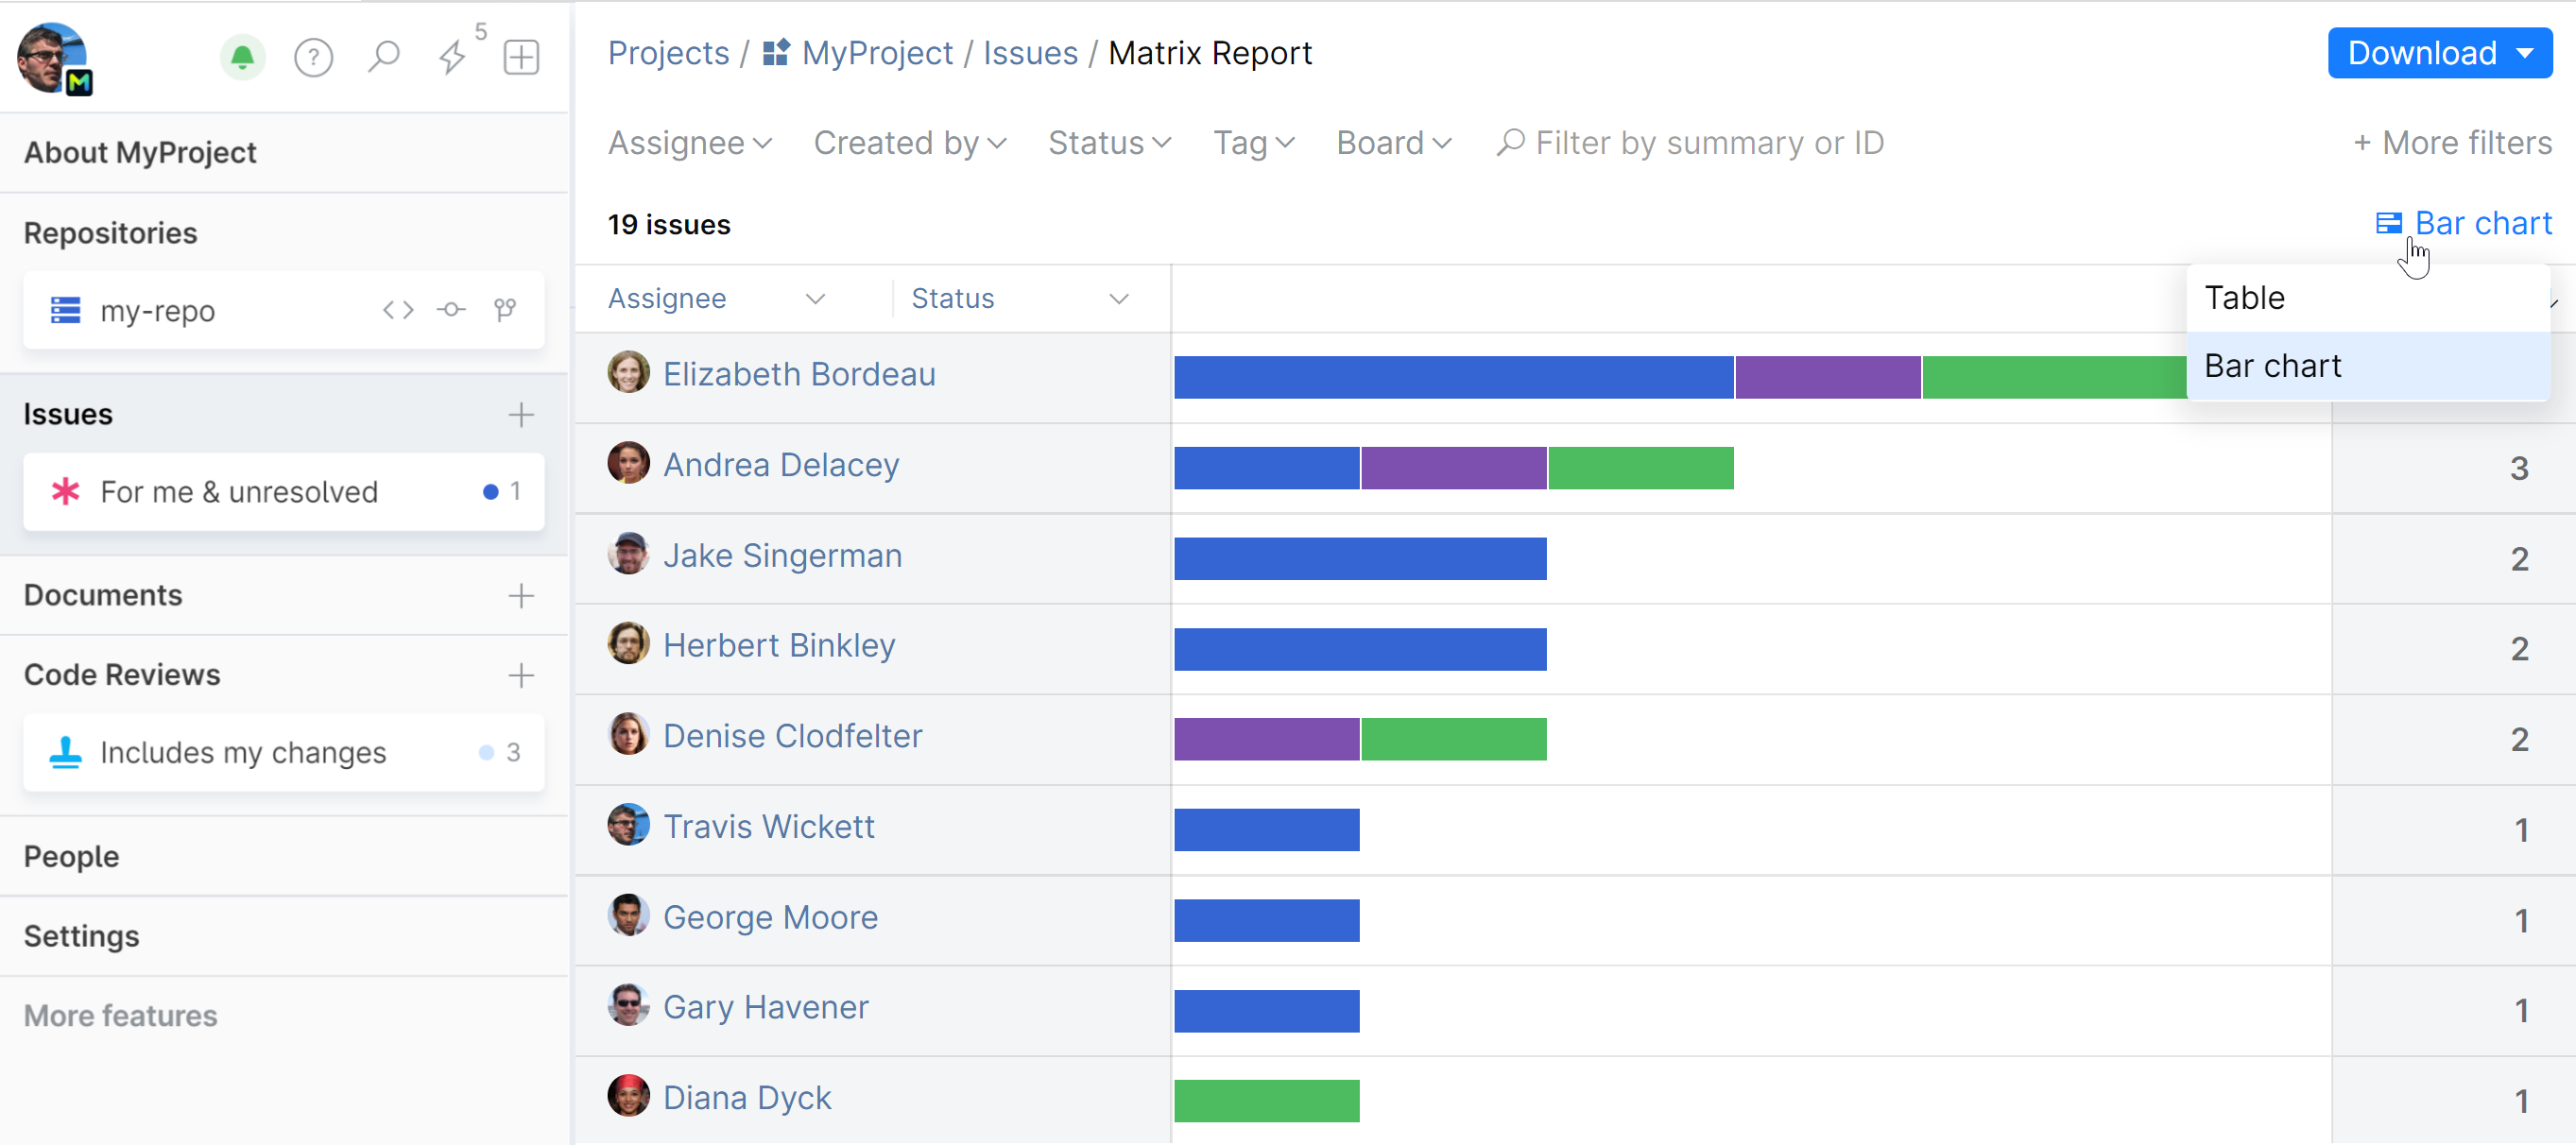Click the create new plus square icon
Viewport: 2576px width, 1145px height.
tap(521, 57)
